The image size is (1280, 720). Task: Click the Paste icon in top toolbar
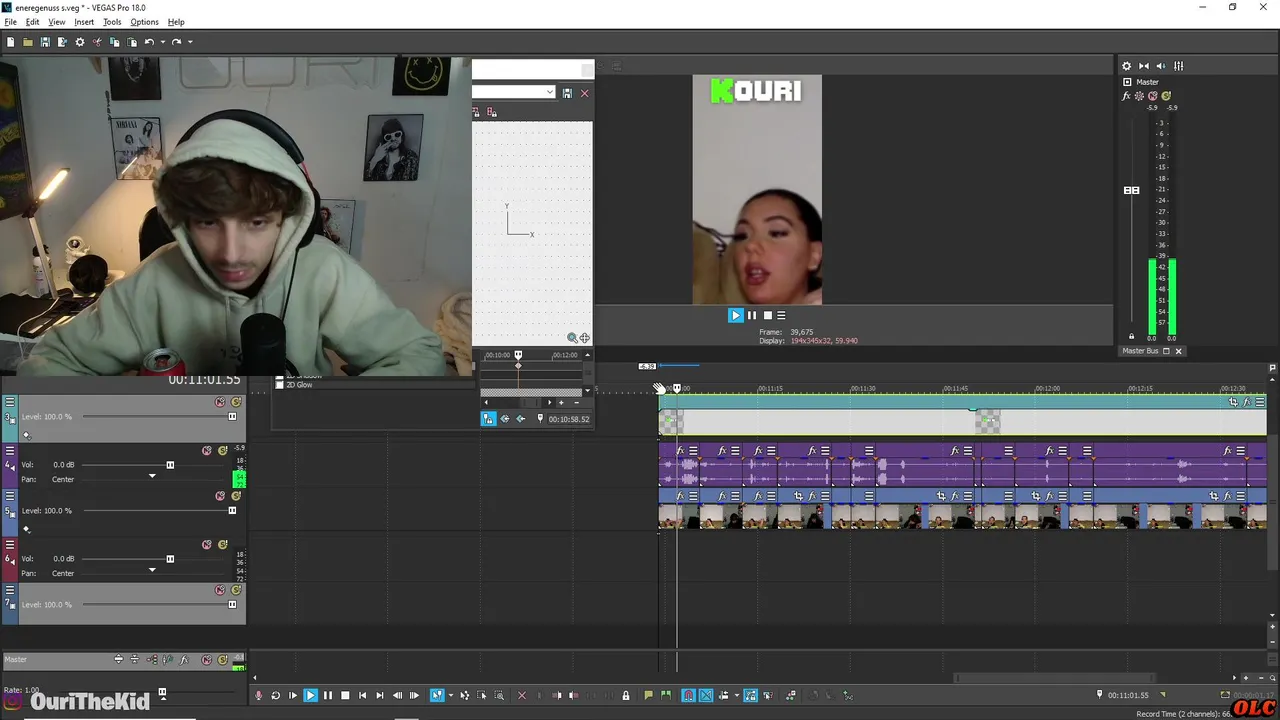click(x=131, y=42)
